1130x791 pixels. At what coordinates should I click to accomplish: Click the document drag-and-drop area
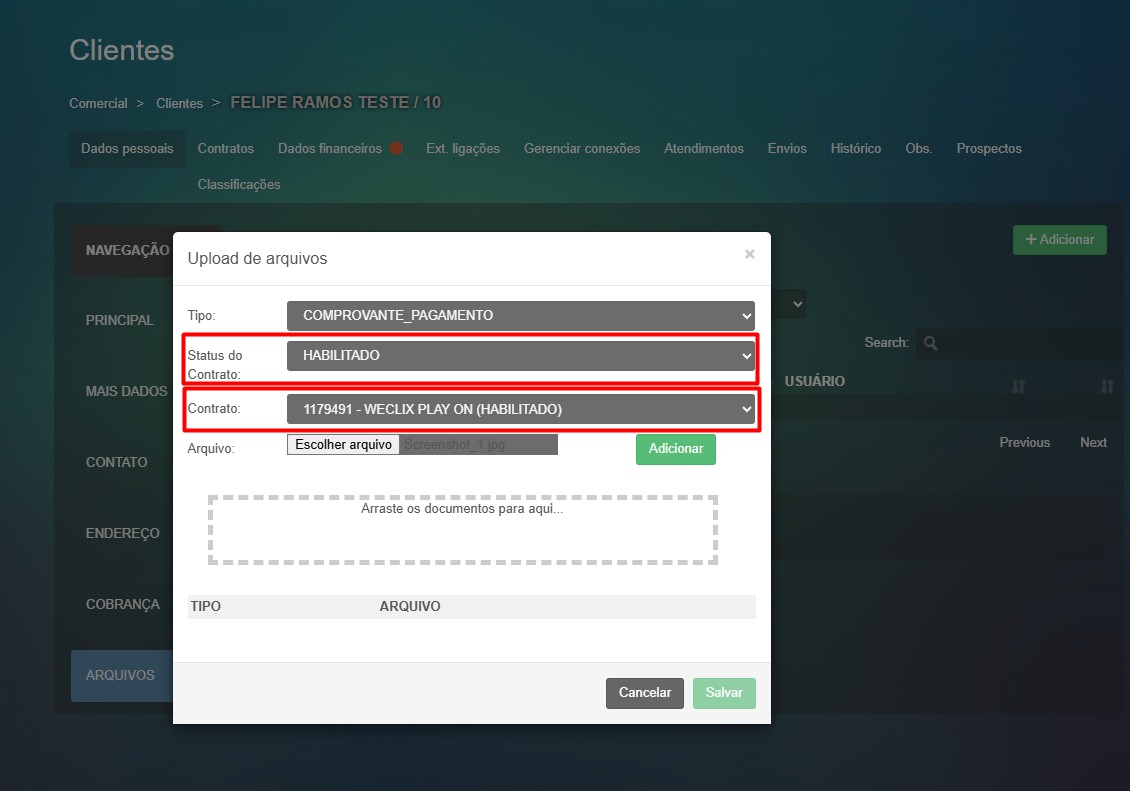(462, 530)
